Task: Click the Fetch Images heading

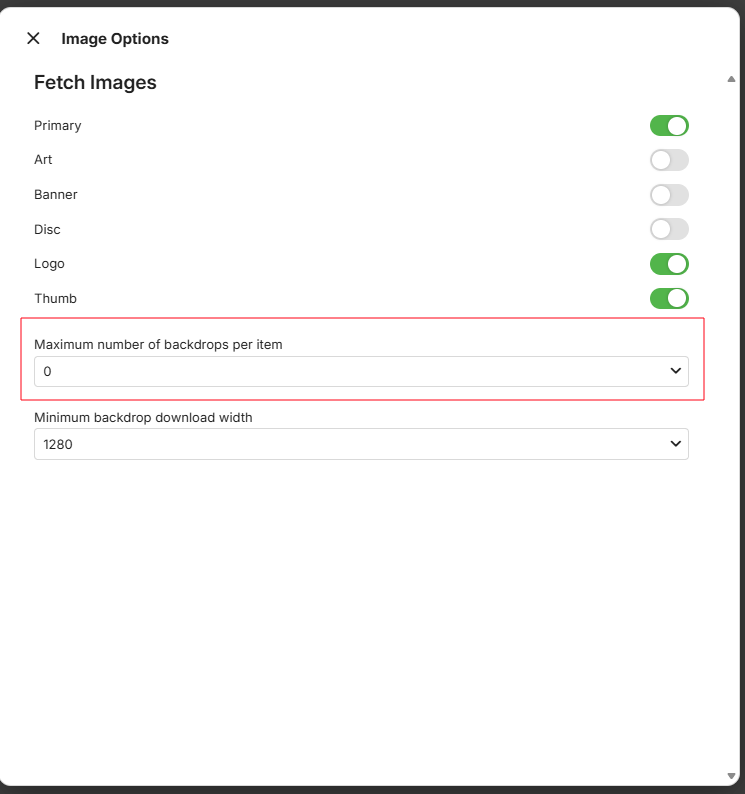Action: point(95,83)
